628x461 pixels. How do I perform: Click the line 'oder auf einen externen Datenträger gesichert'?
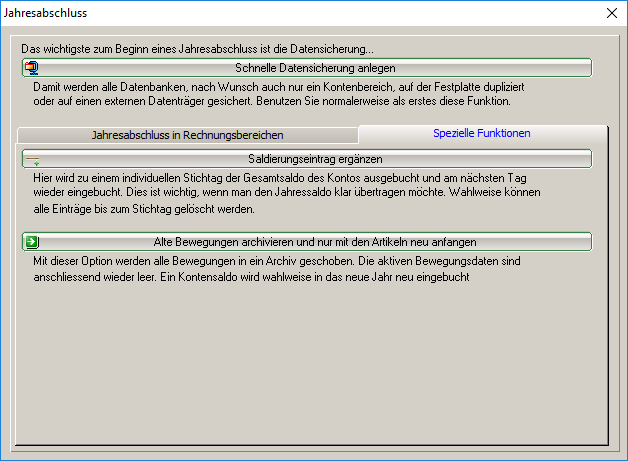272,101
